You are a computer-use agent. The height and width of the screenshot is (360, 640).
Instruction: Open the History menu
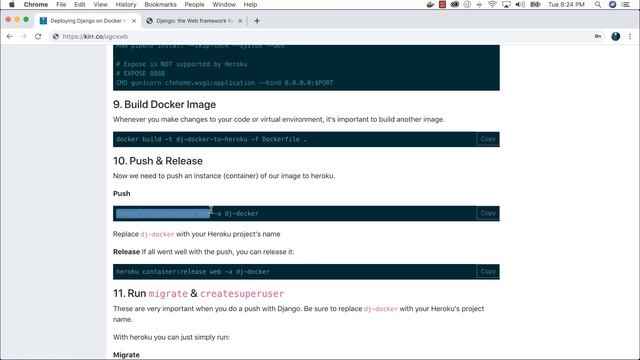(126, 4)
